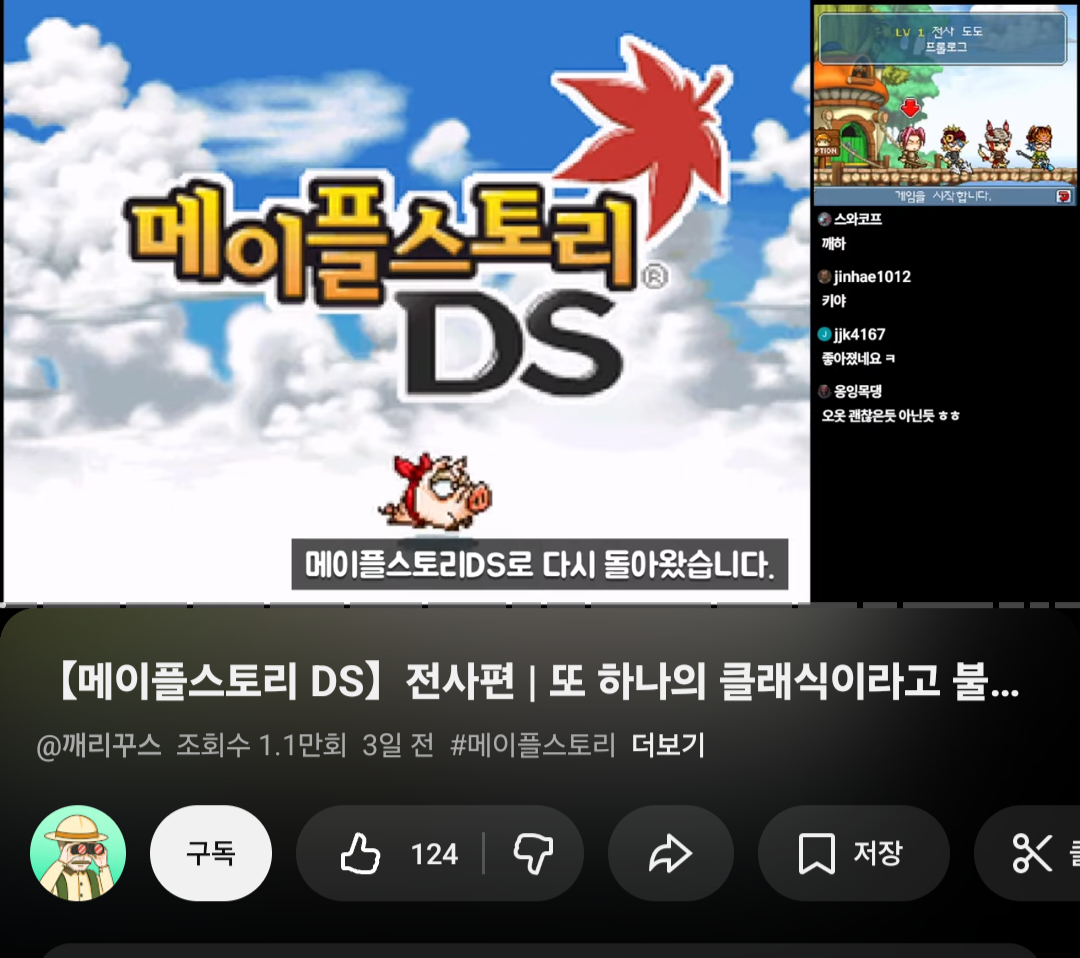Tap the game inset showing 게임을 시작합니다.

click(944, 105)
